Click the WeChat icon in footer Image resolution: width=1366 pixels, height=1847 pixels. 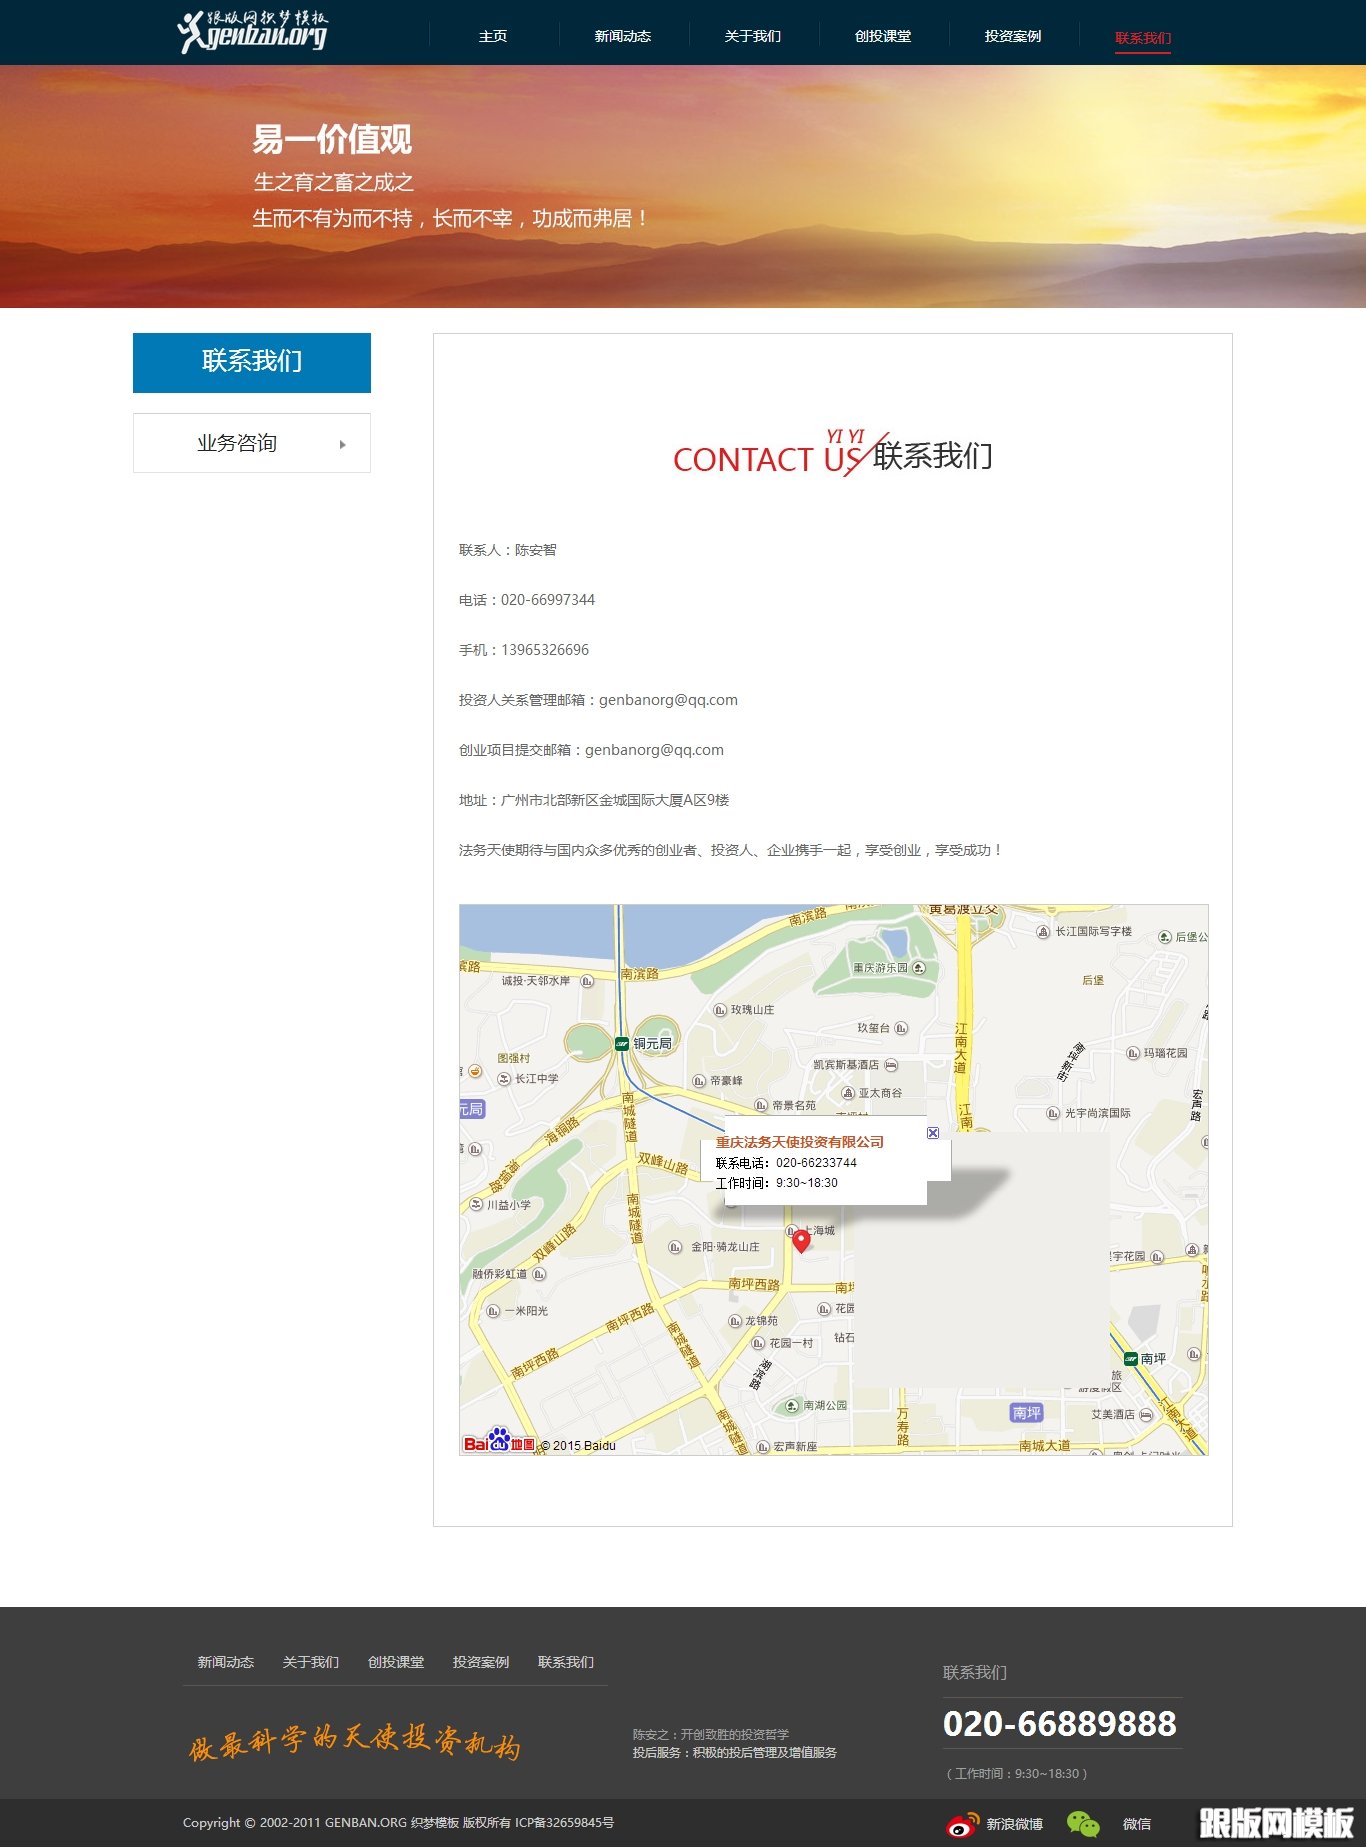click(x=1083, y=1824)
